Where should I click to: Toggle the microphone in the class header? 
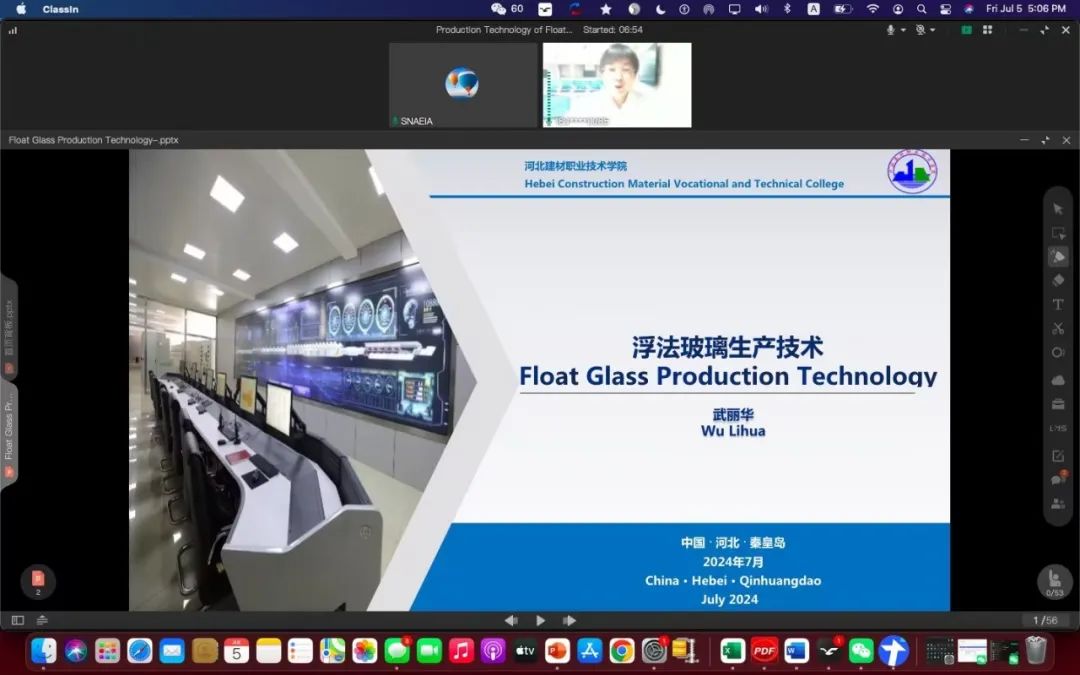pyautogui.click(x=891, y=30)
